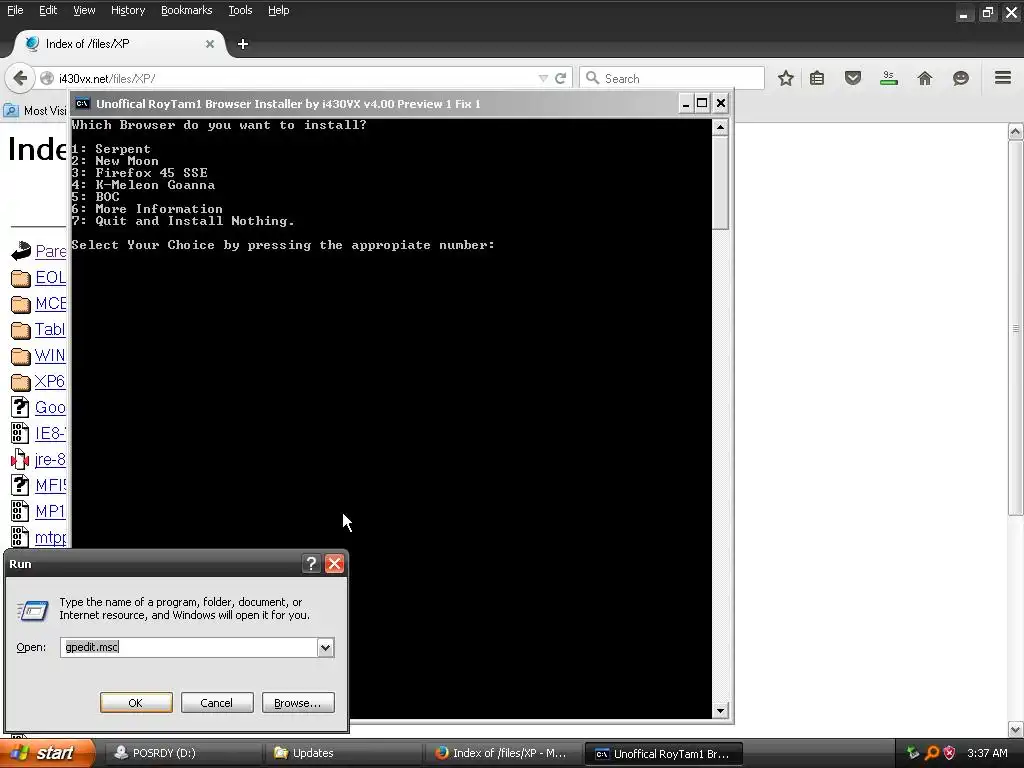Click the XP6 folder icon

(21, 382)
